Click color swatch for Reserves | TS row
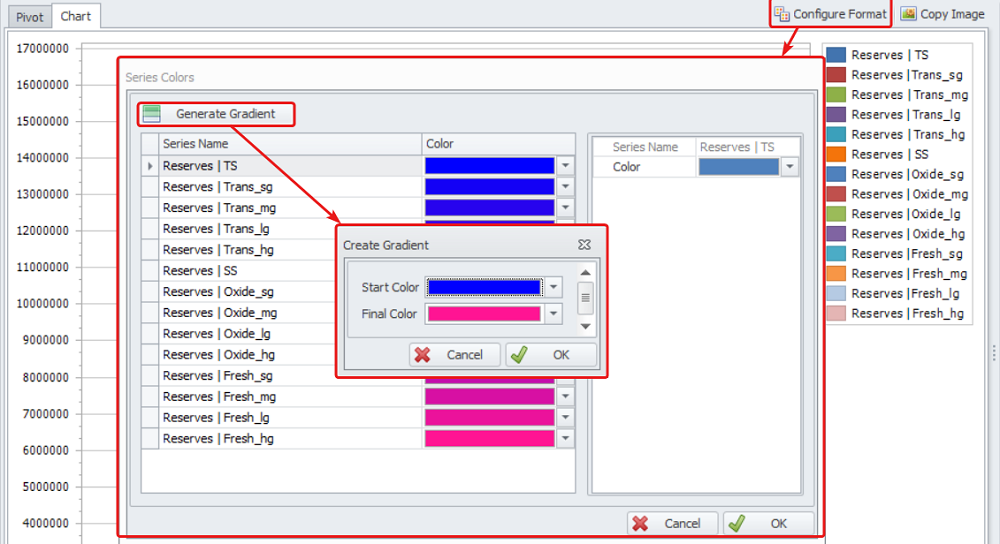Viewport: 1000px width, 544px height. (490, 166)
